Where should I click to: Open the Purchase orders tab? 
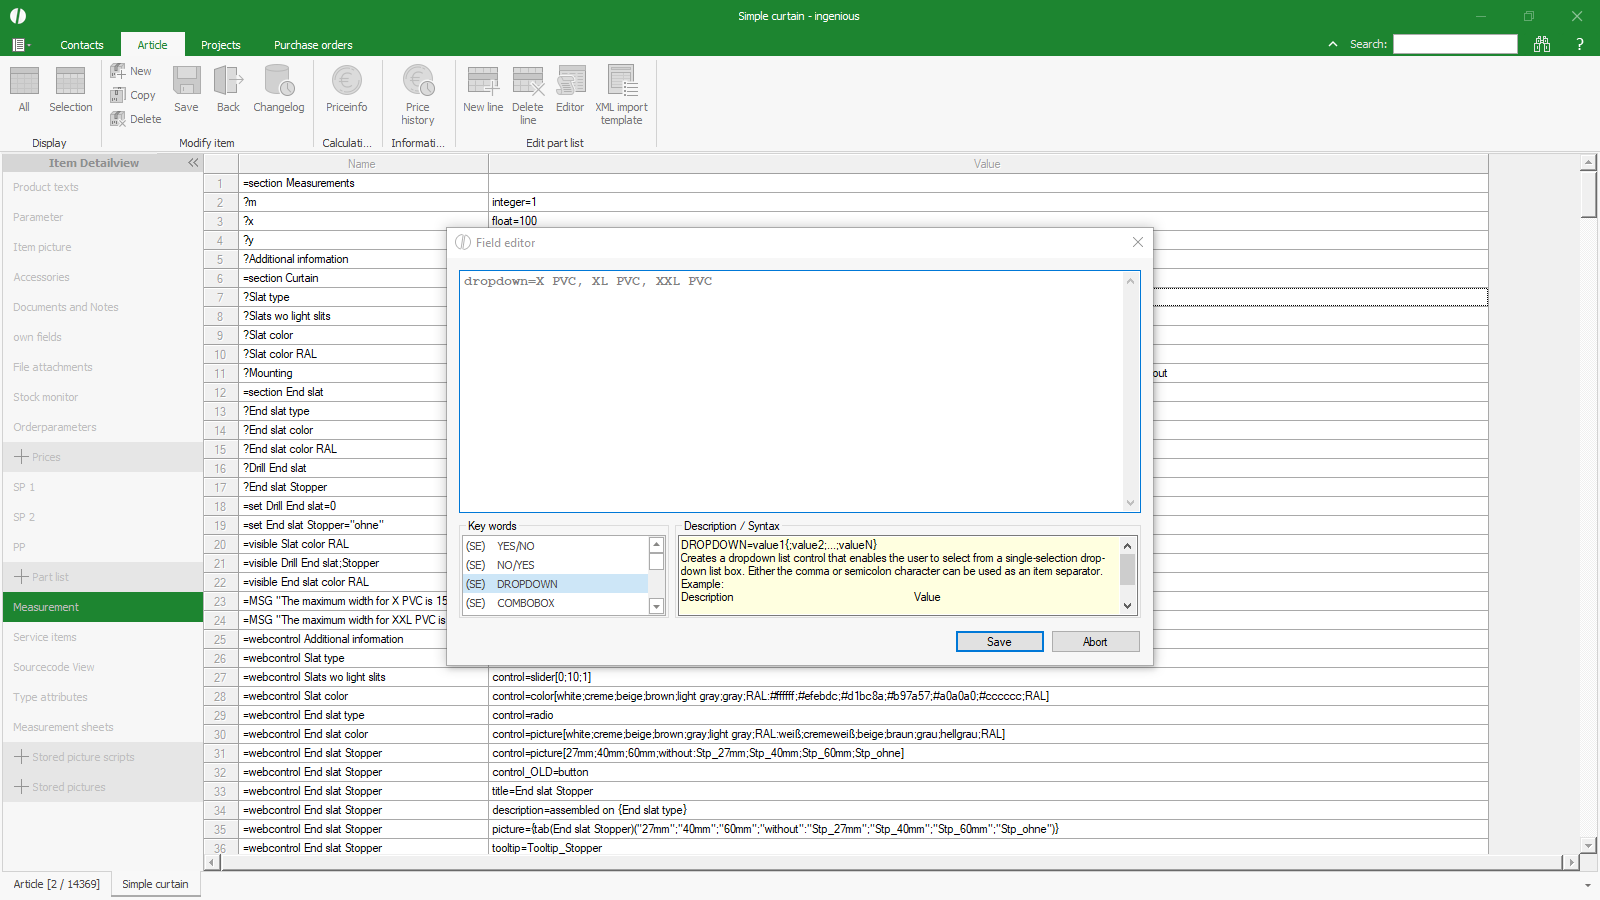[x=313, y=45]
